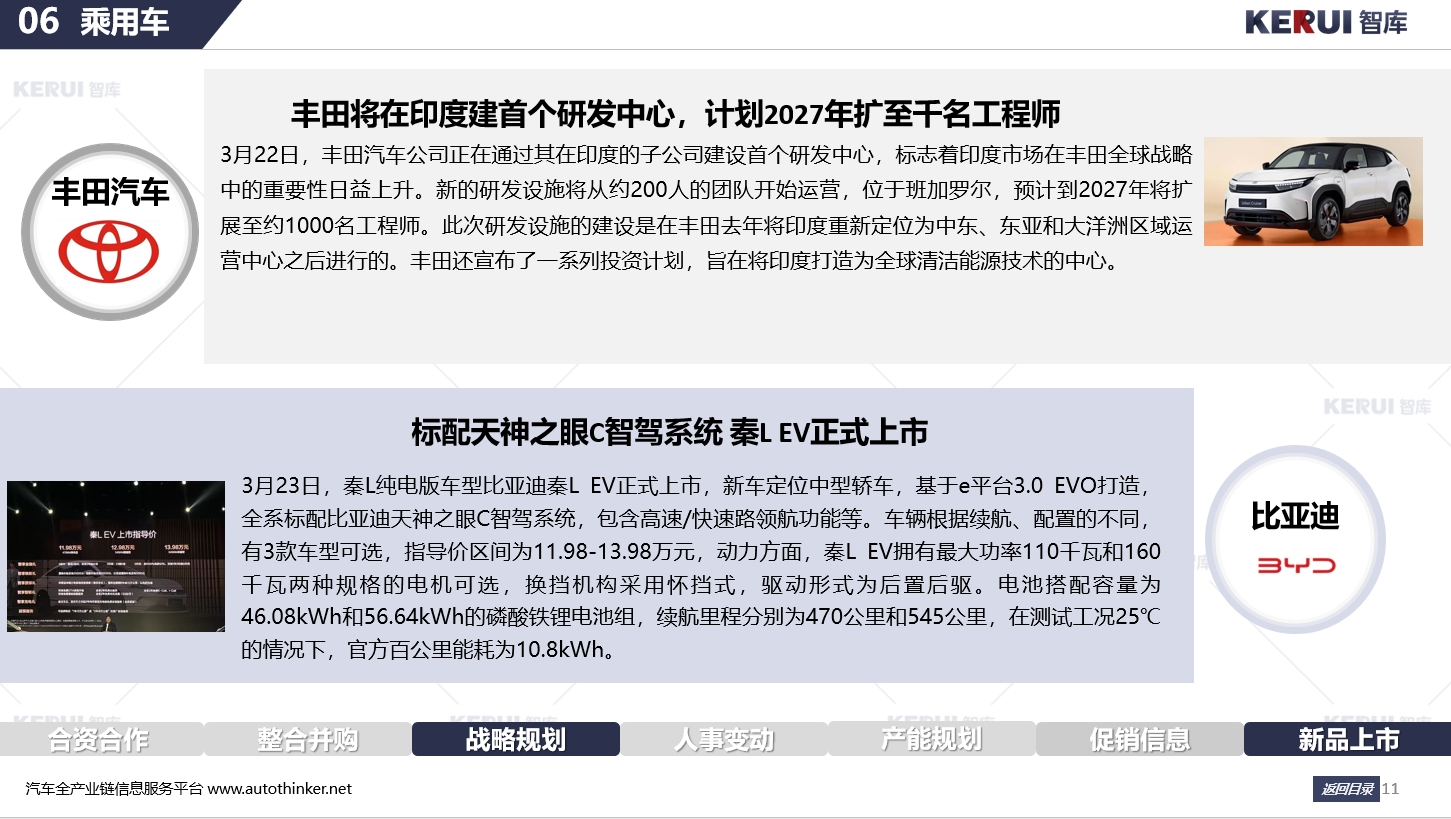Click the BYD paragraph starting 3月23日
Image resolution: width=1451 pixels, height=819 pixels.
point(701,568)
